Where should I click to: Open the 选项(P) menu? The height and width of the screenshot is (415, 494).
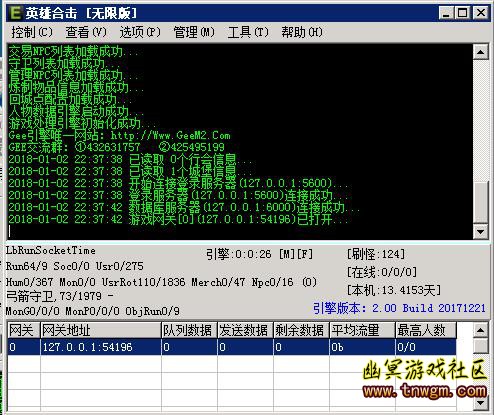140,32
